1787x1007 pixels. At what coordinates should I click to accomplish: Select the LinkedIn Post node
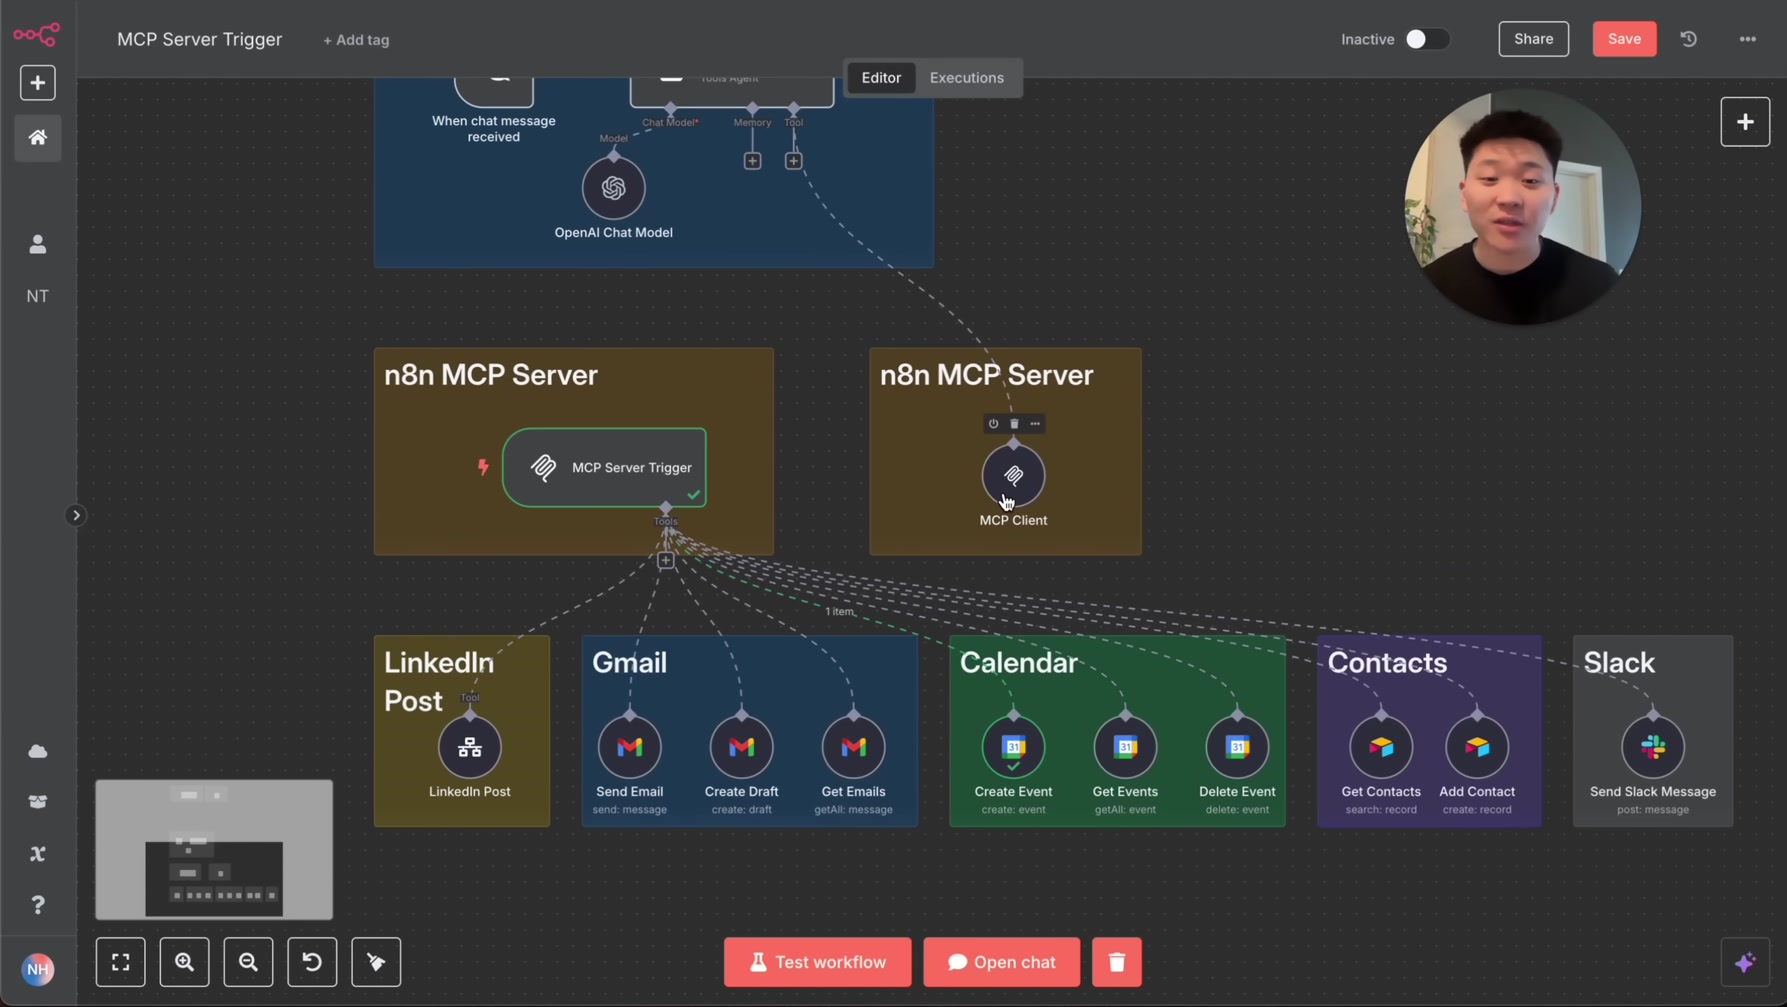pyautogui.click(x=469, y=747)
